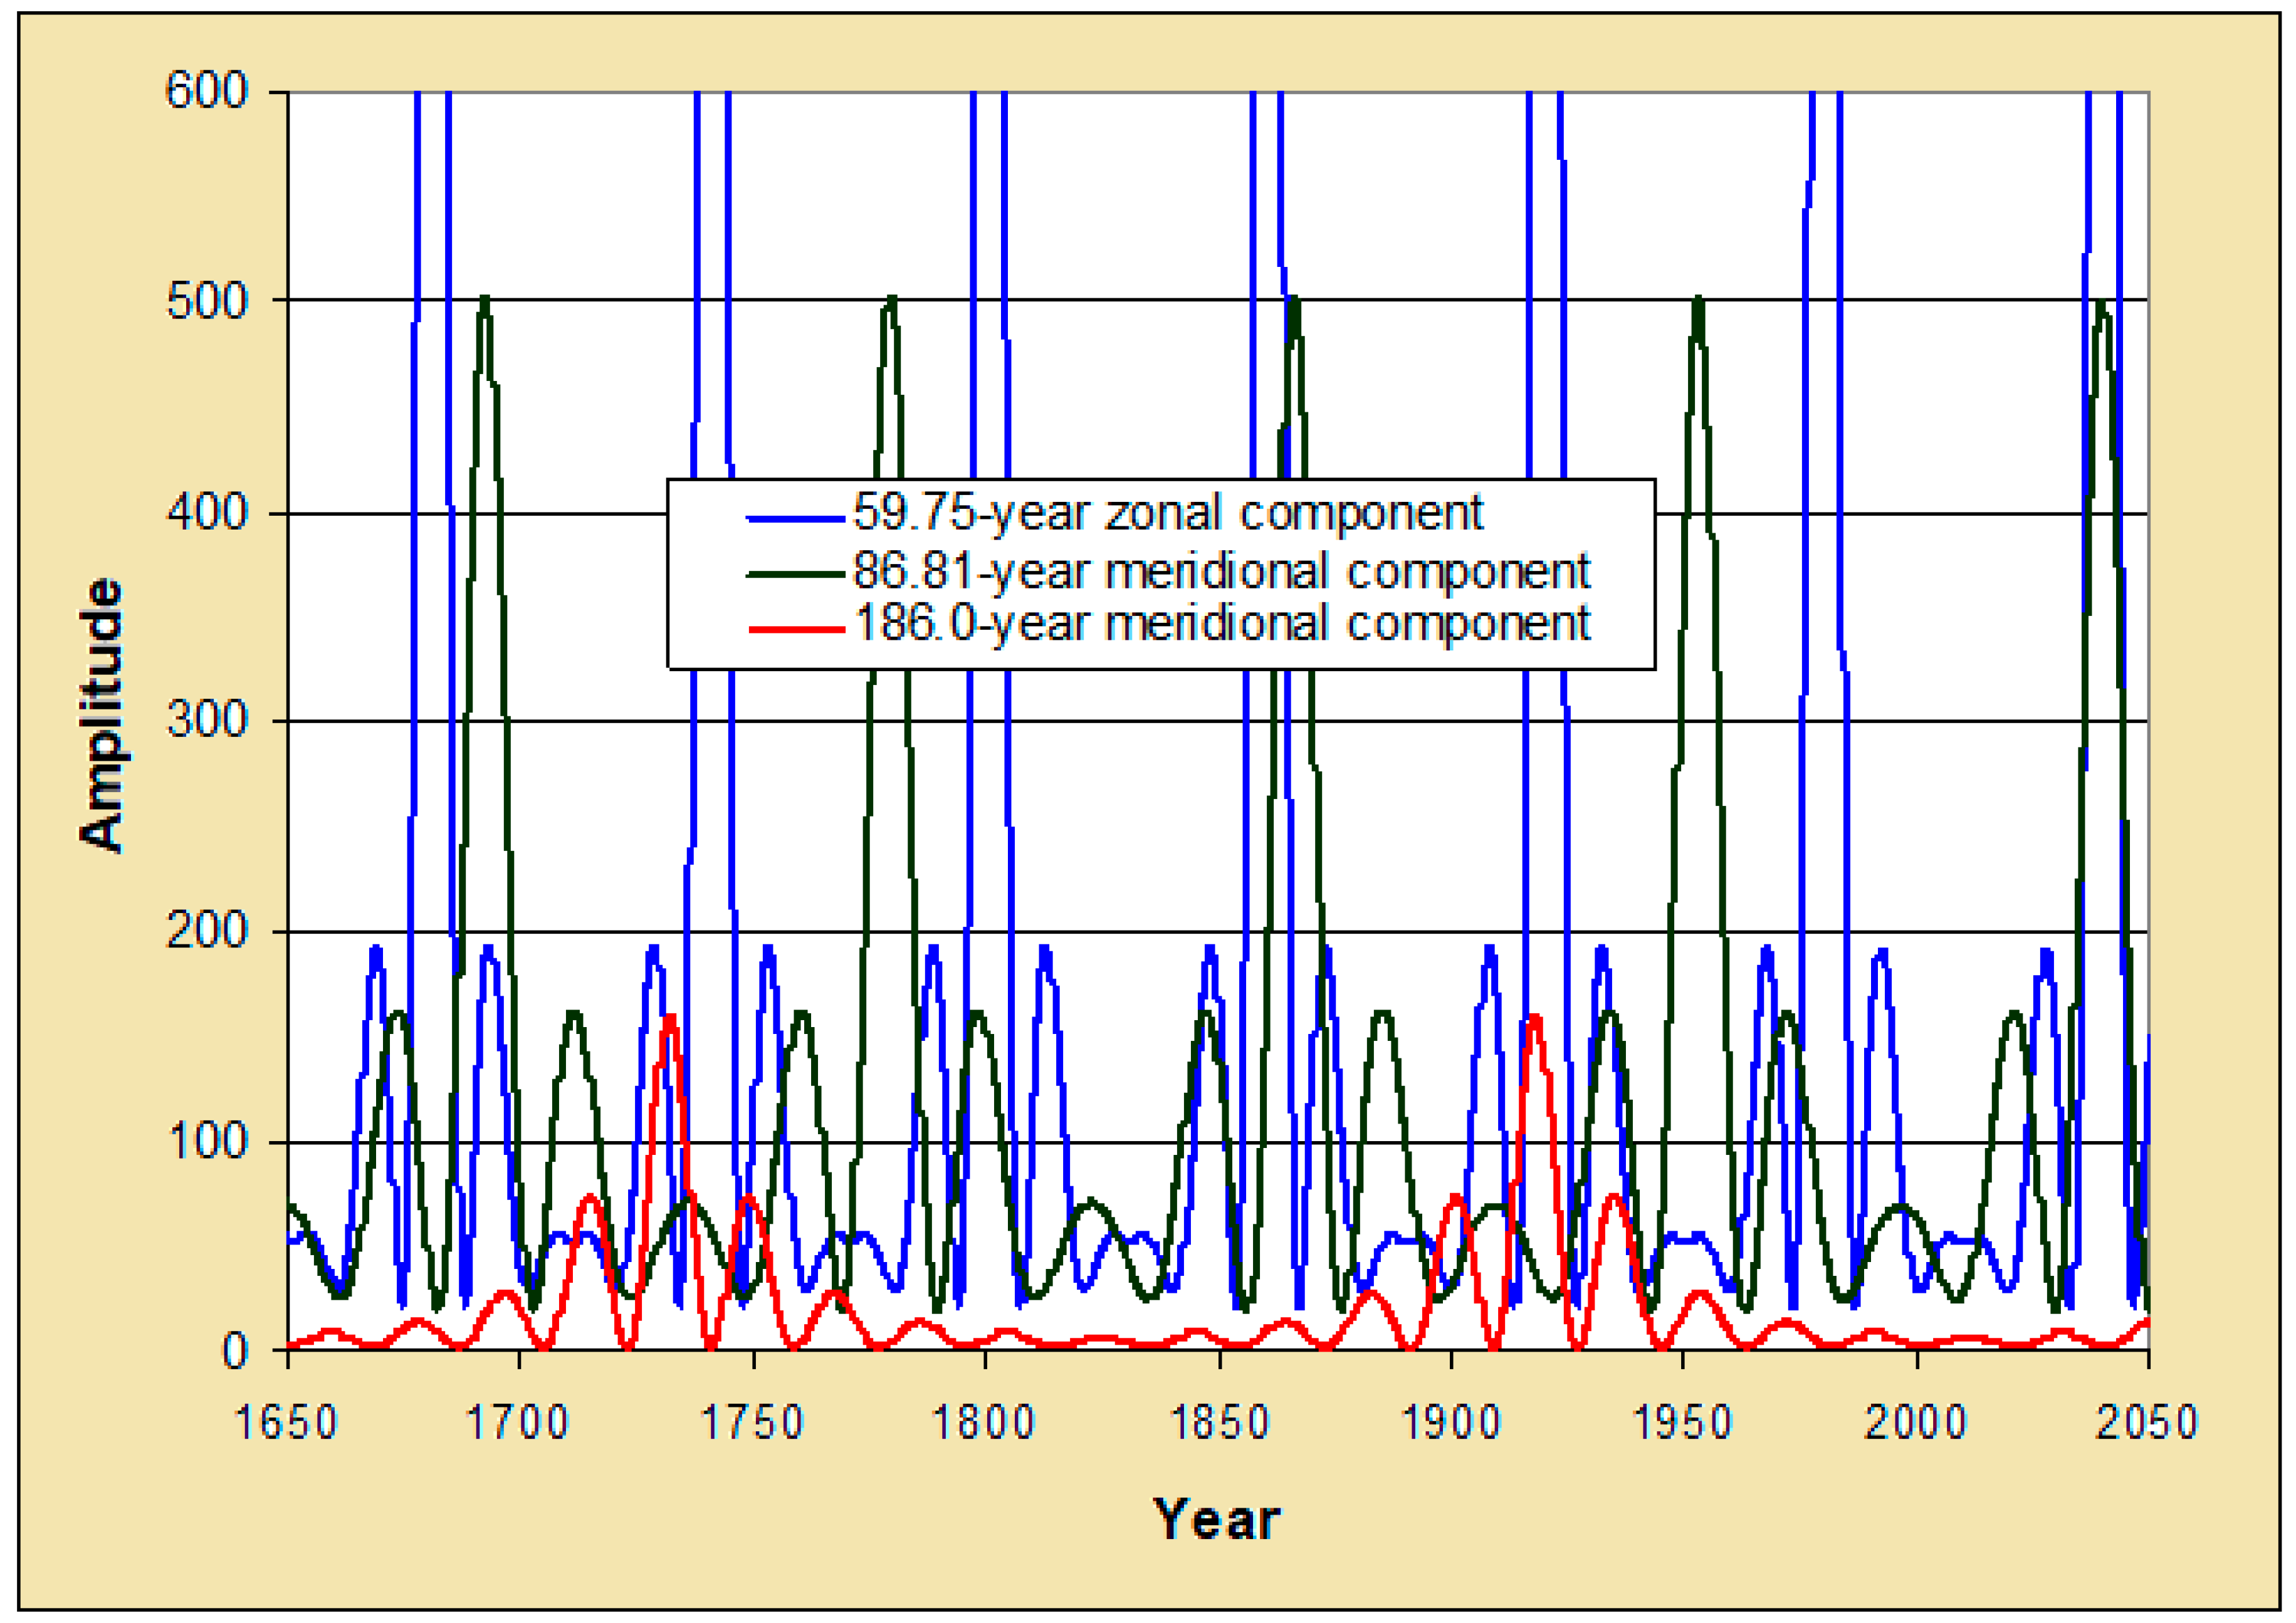Viewport: 2296px width, 1623px height.
Task: Click the 1650 x-axis label
Action: pyautogui.click(x=286, y=1422)
